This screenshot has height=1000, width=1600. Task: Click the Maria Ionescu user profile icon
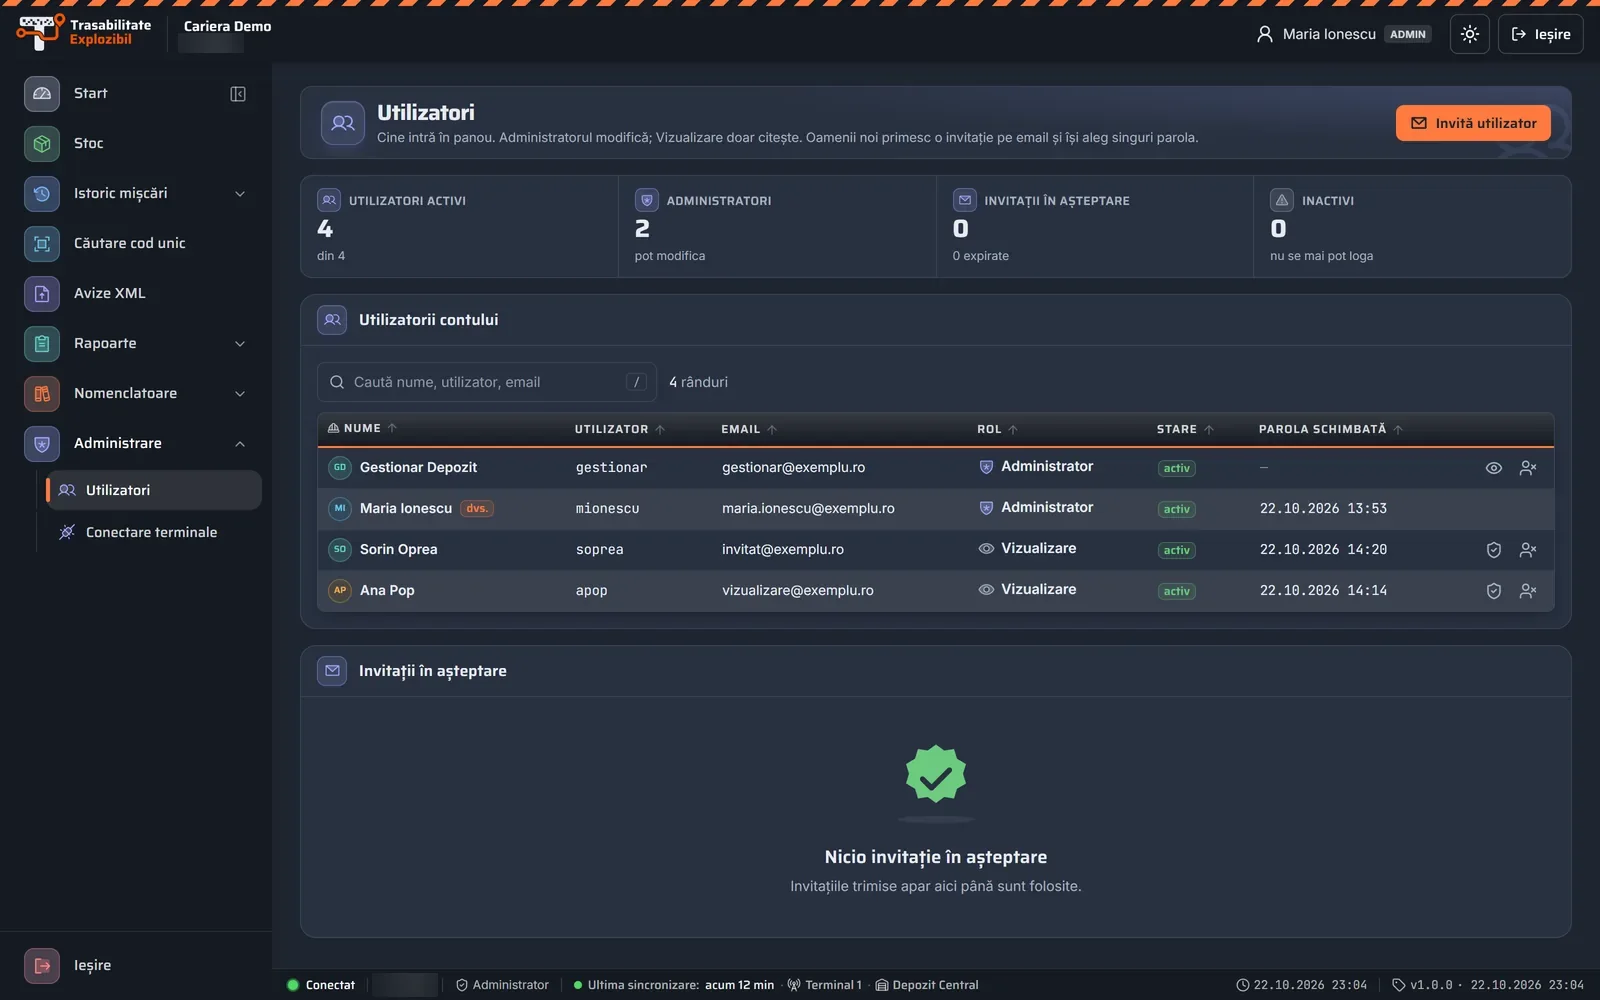(x=1265, y=34)
